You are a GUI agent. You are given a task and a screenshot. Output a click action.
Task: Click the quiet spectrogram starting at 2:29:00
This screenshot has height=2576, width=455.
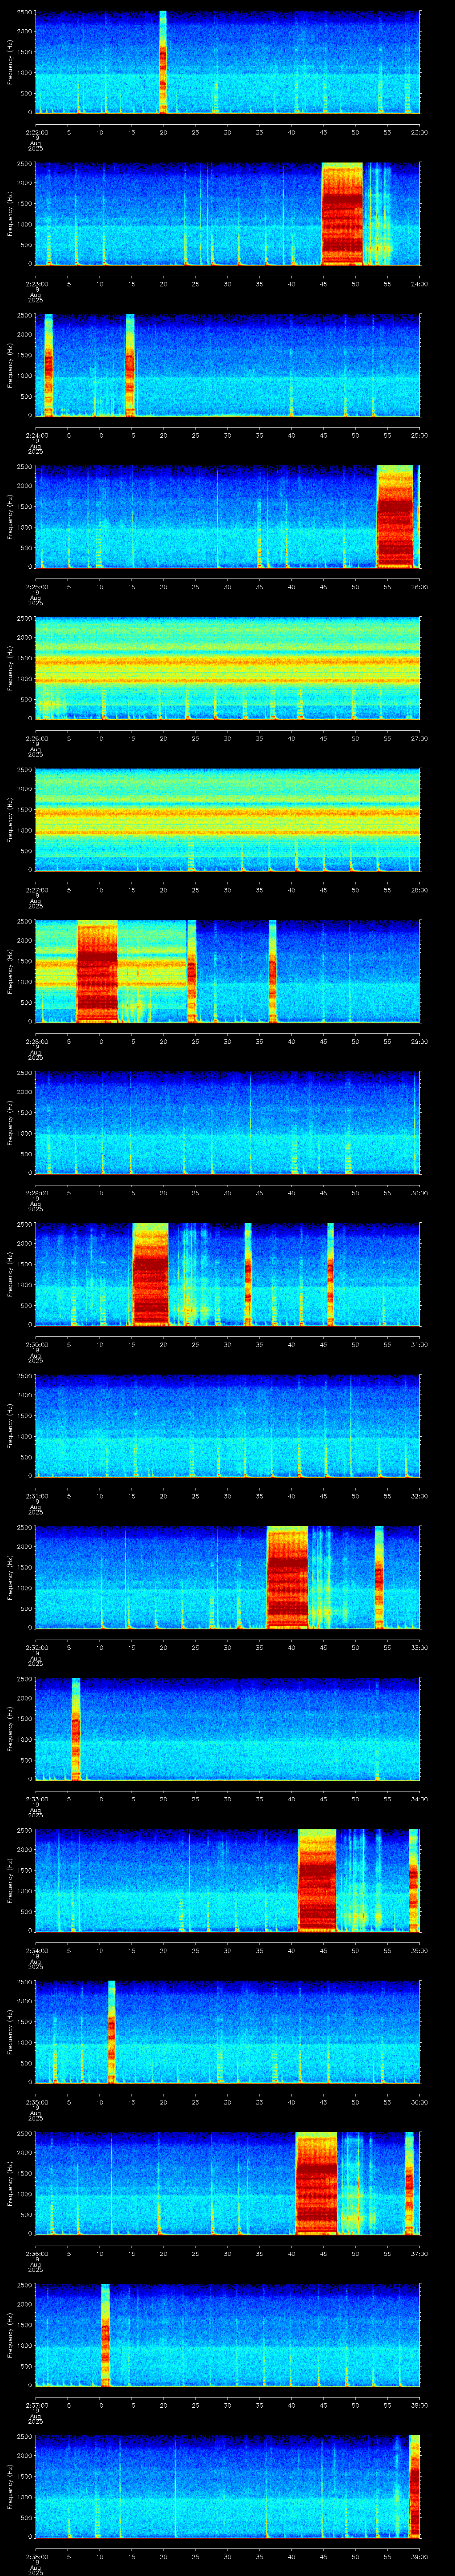tap(227, 1123)
